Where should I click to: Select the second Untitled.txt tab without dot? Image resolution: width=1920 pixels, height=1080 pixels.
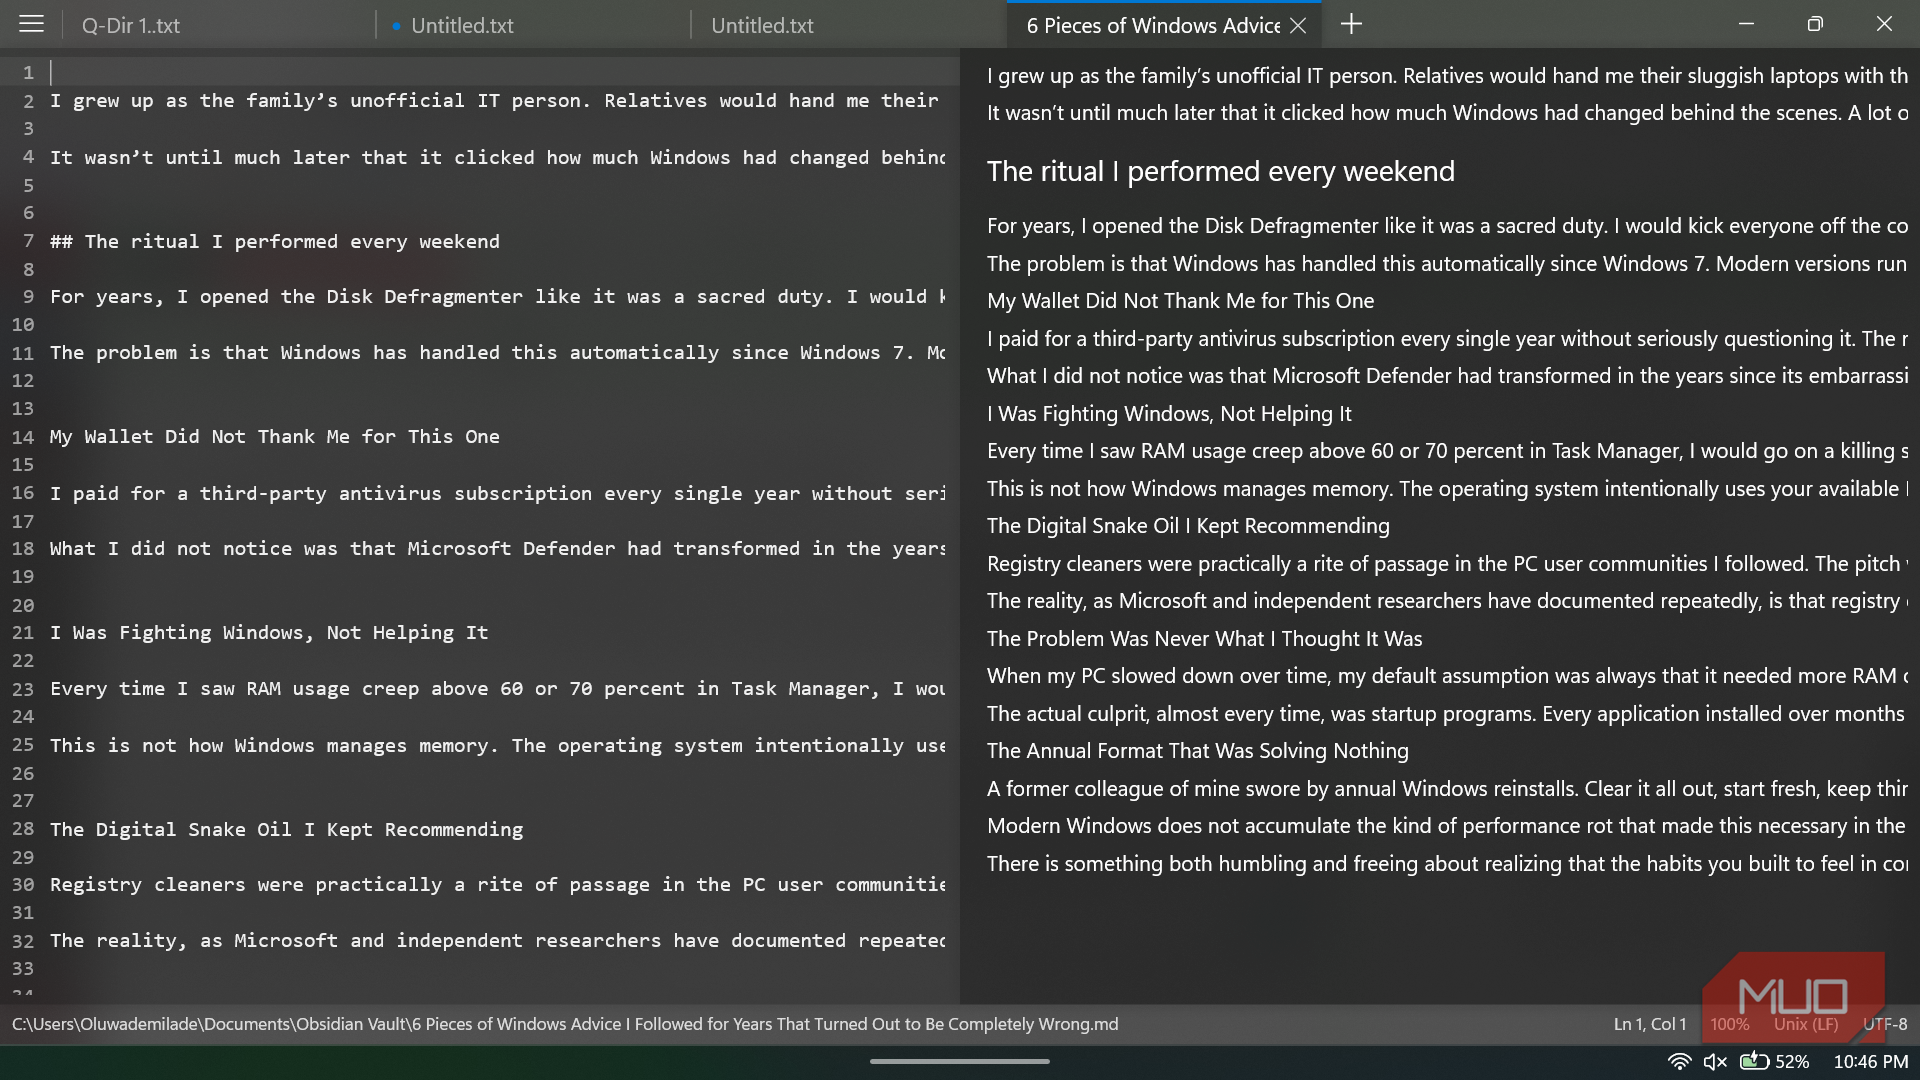[848, 25]
